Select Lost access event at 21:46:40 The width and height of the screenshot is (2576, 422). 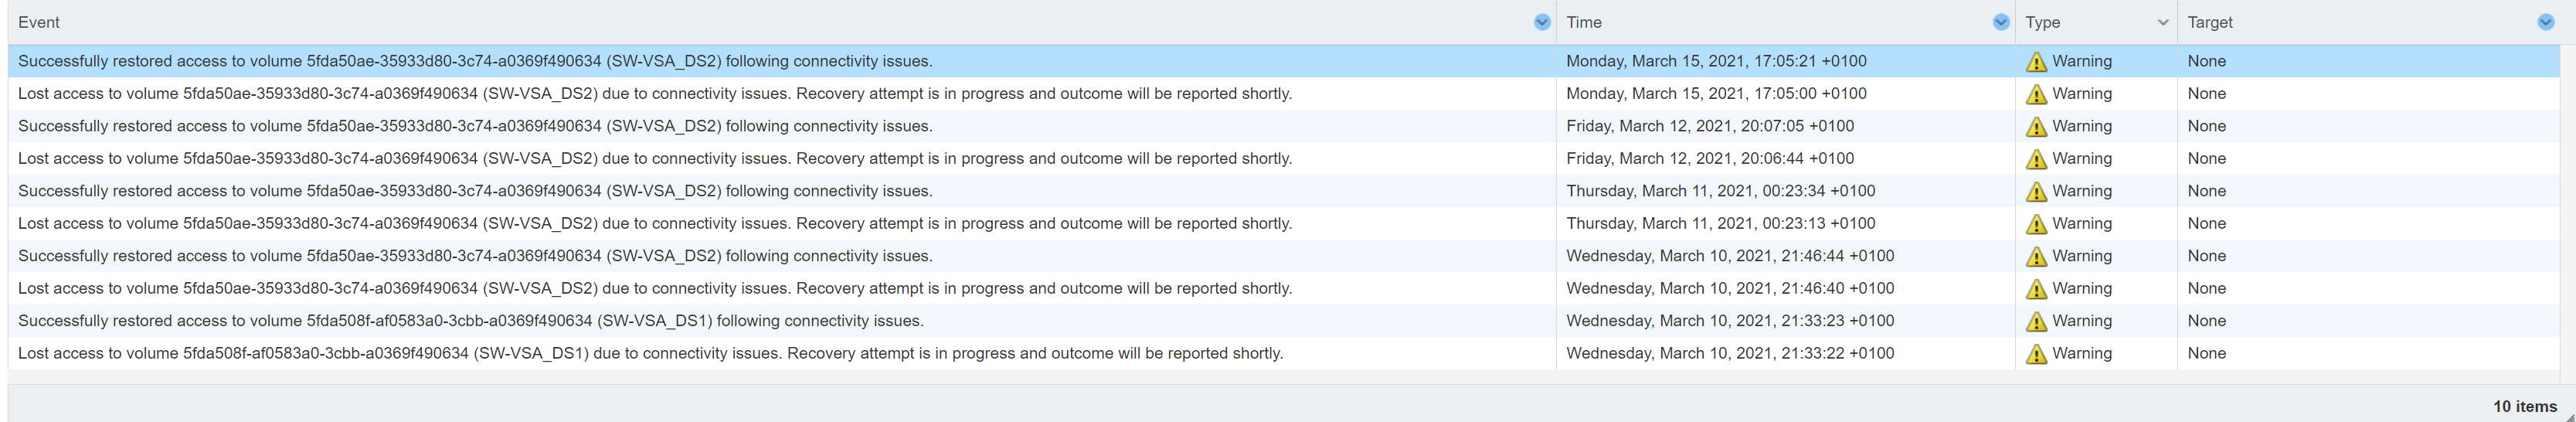[x=1284, y=288]
